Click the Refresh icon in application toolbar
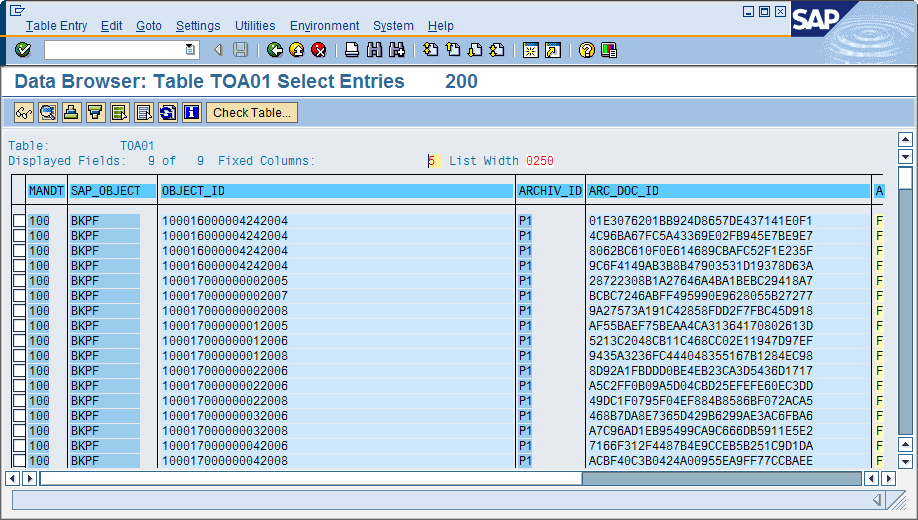The width and height of the screenshot is (918, 520). [x=167, y=113]
